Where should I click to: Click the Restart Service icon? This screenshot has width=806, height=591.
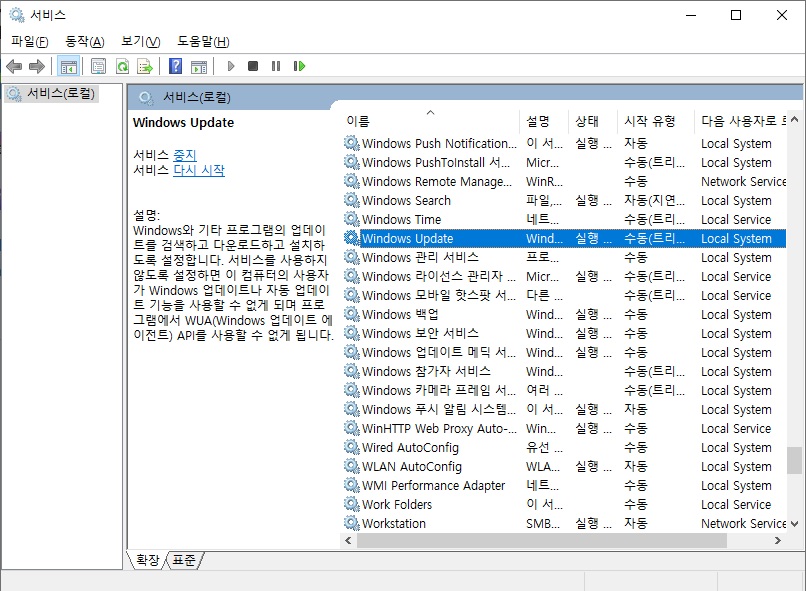point(299,66)
